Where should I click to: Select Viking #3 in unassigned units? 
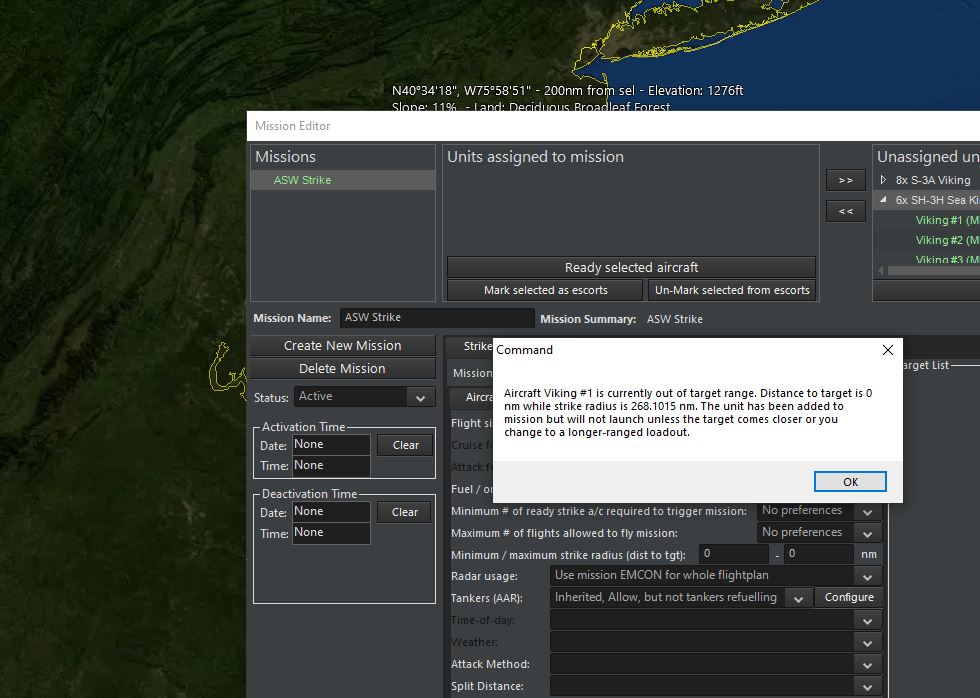click(x=947, y=259)
